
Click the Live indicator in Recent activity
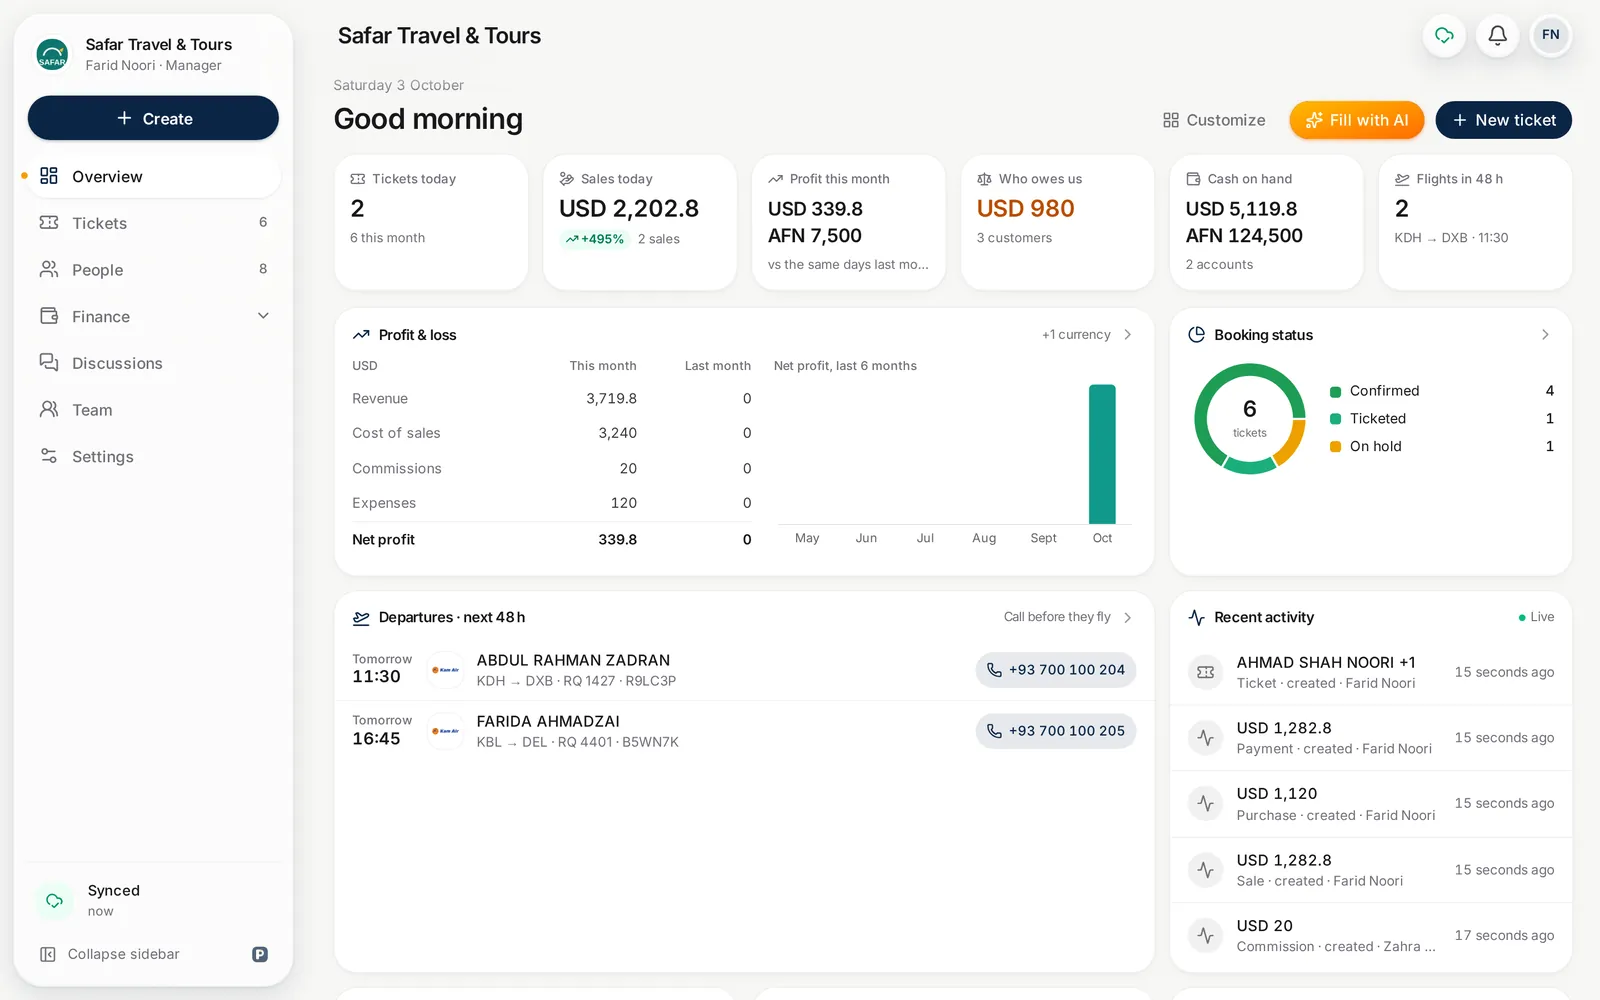tap(1536, 617)
